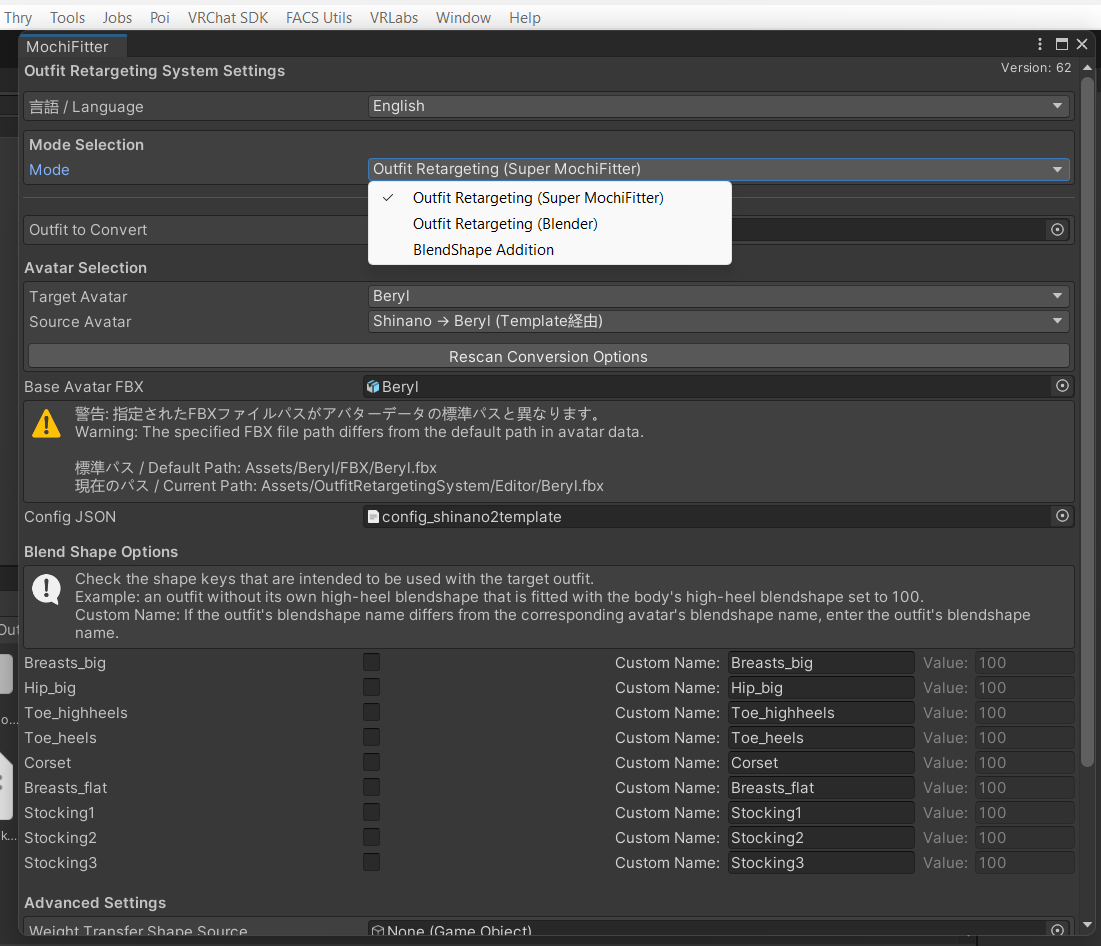This screenshot has width=1101, height=946.
Task: Open the Window menu
Action: (463, 18)
